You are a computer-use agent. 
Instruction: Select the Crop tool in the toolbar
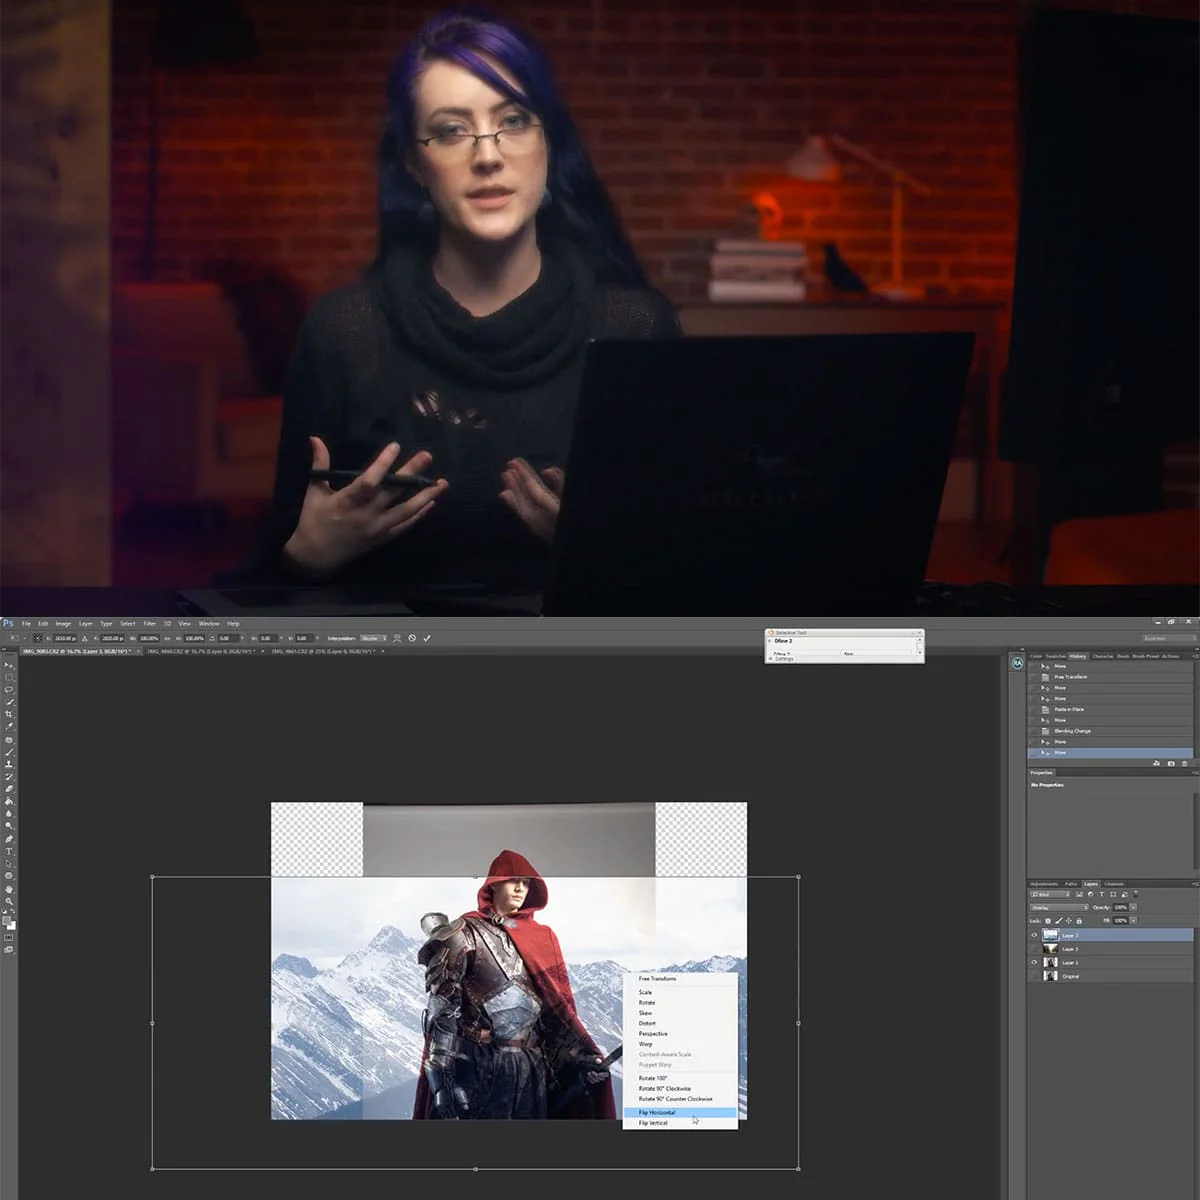(x=9, y=711)
